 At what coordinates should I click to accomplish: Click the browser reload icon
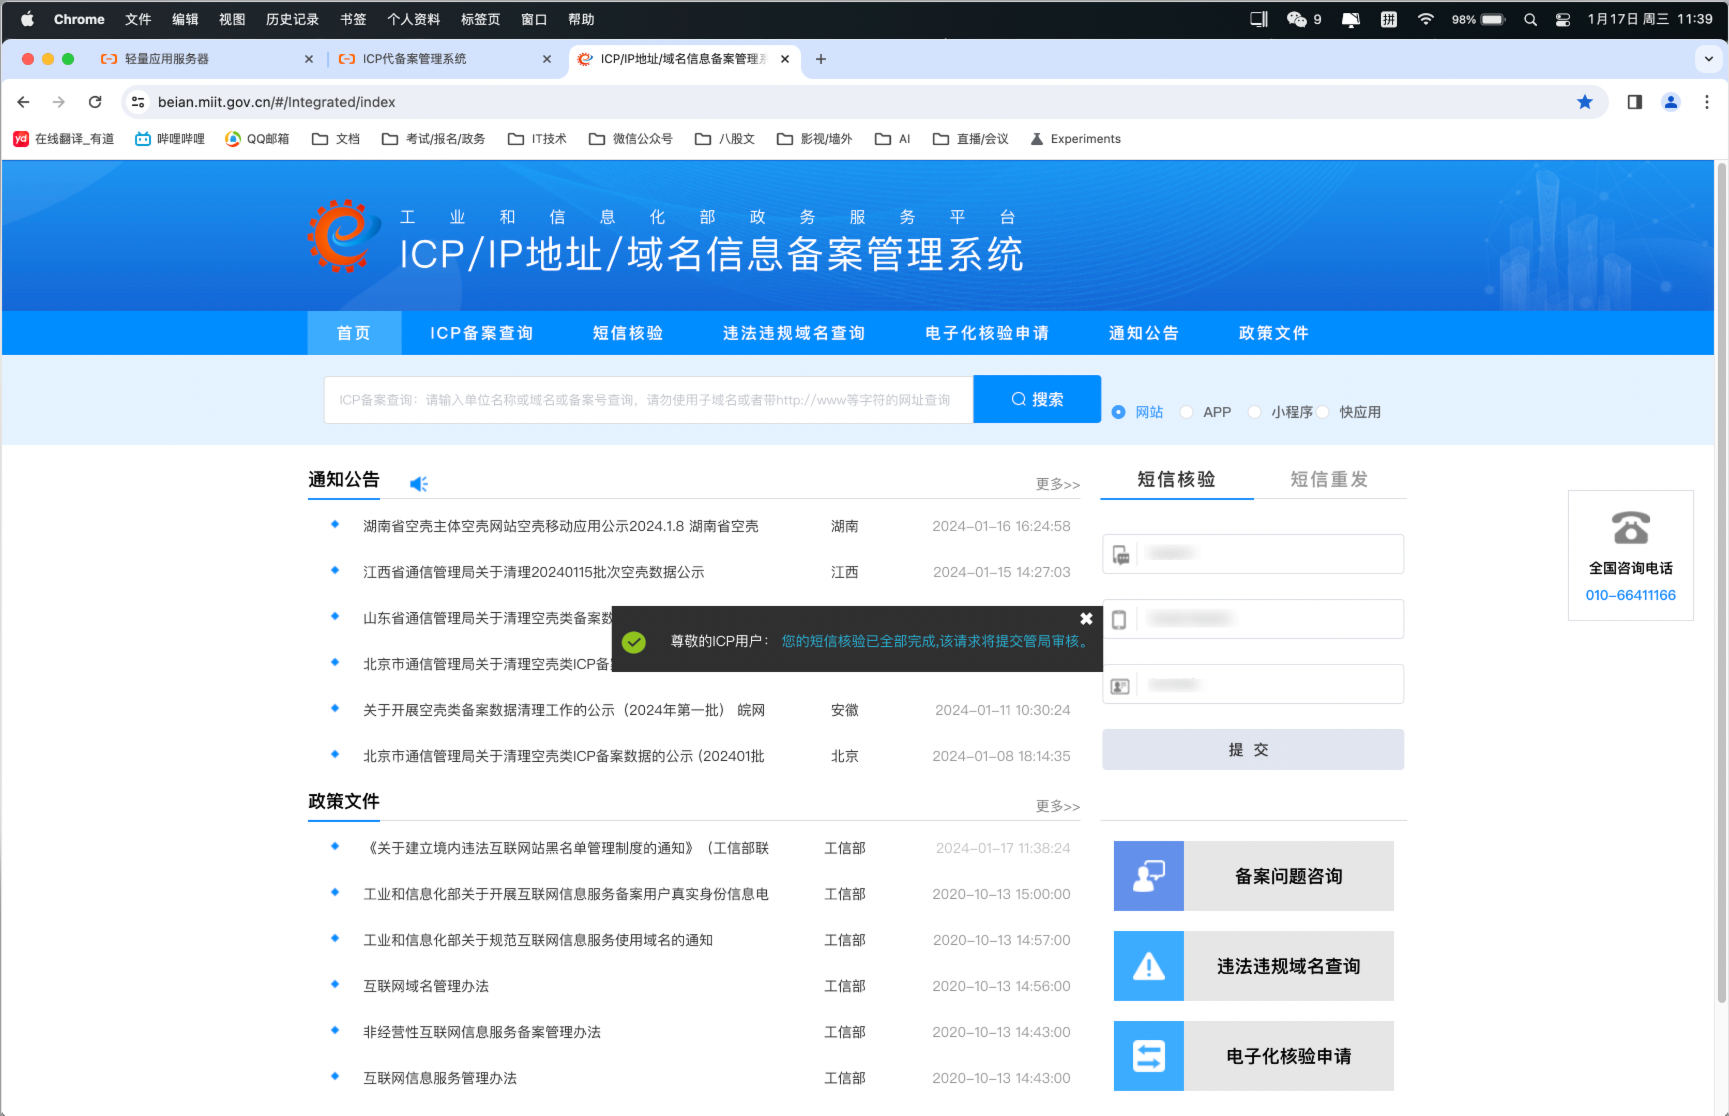[95, 102]
